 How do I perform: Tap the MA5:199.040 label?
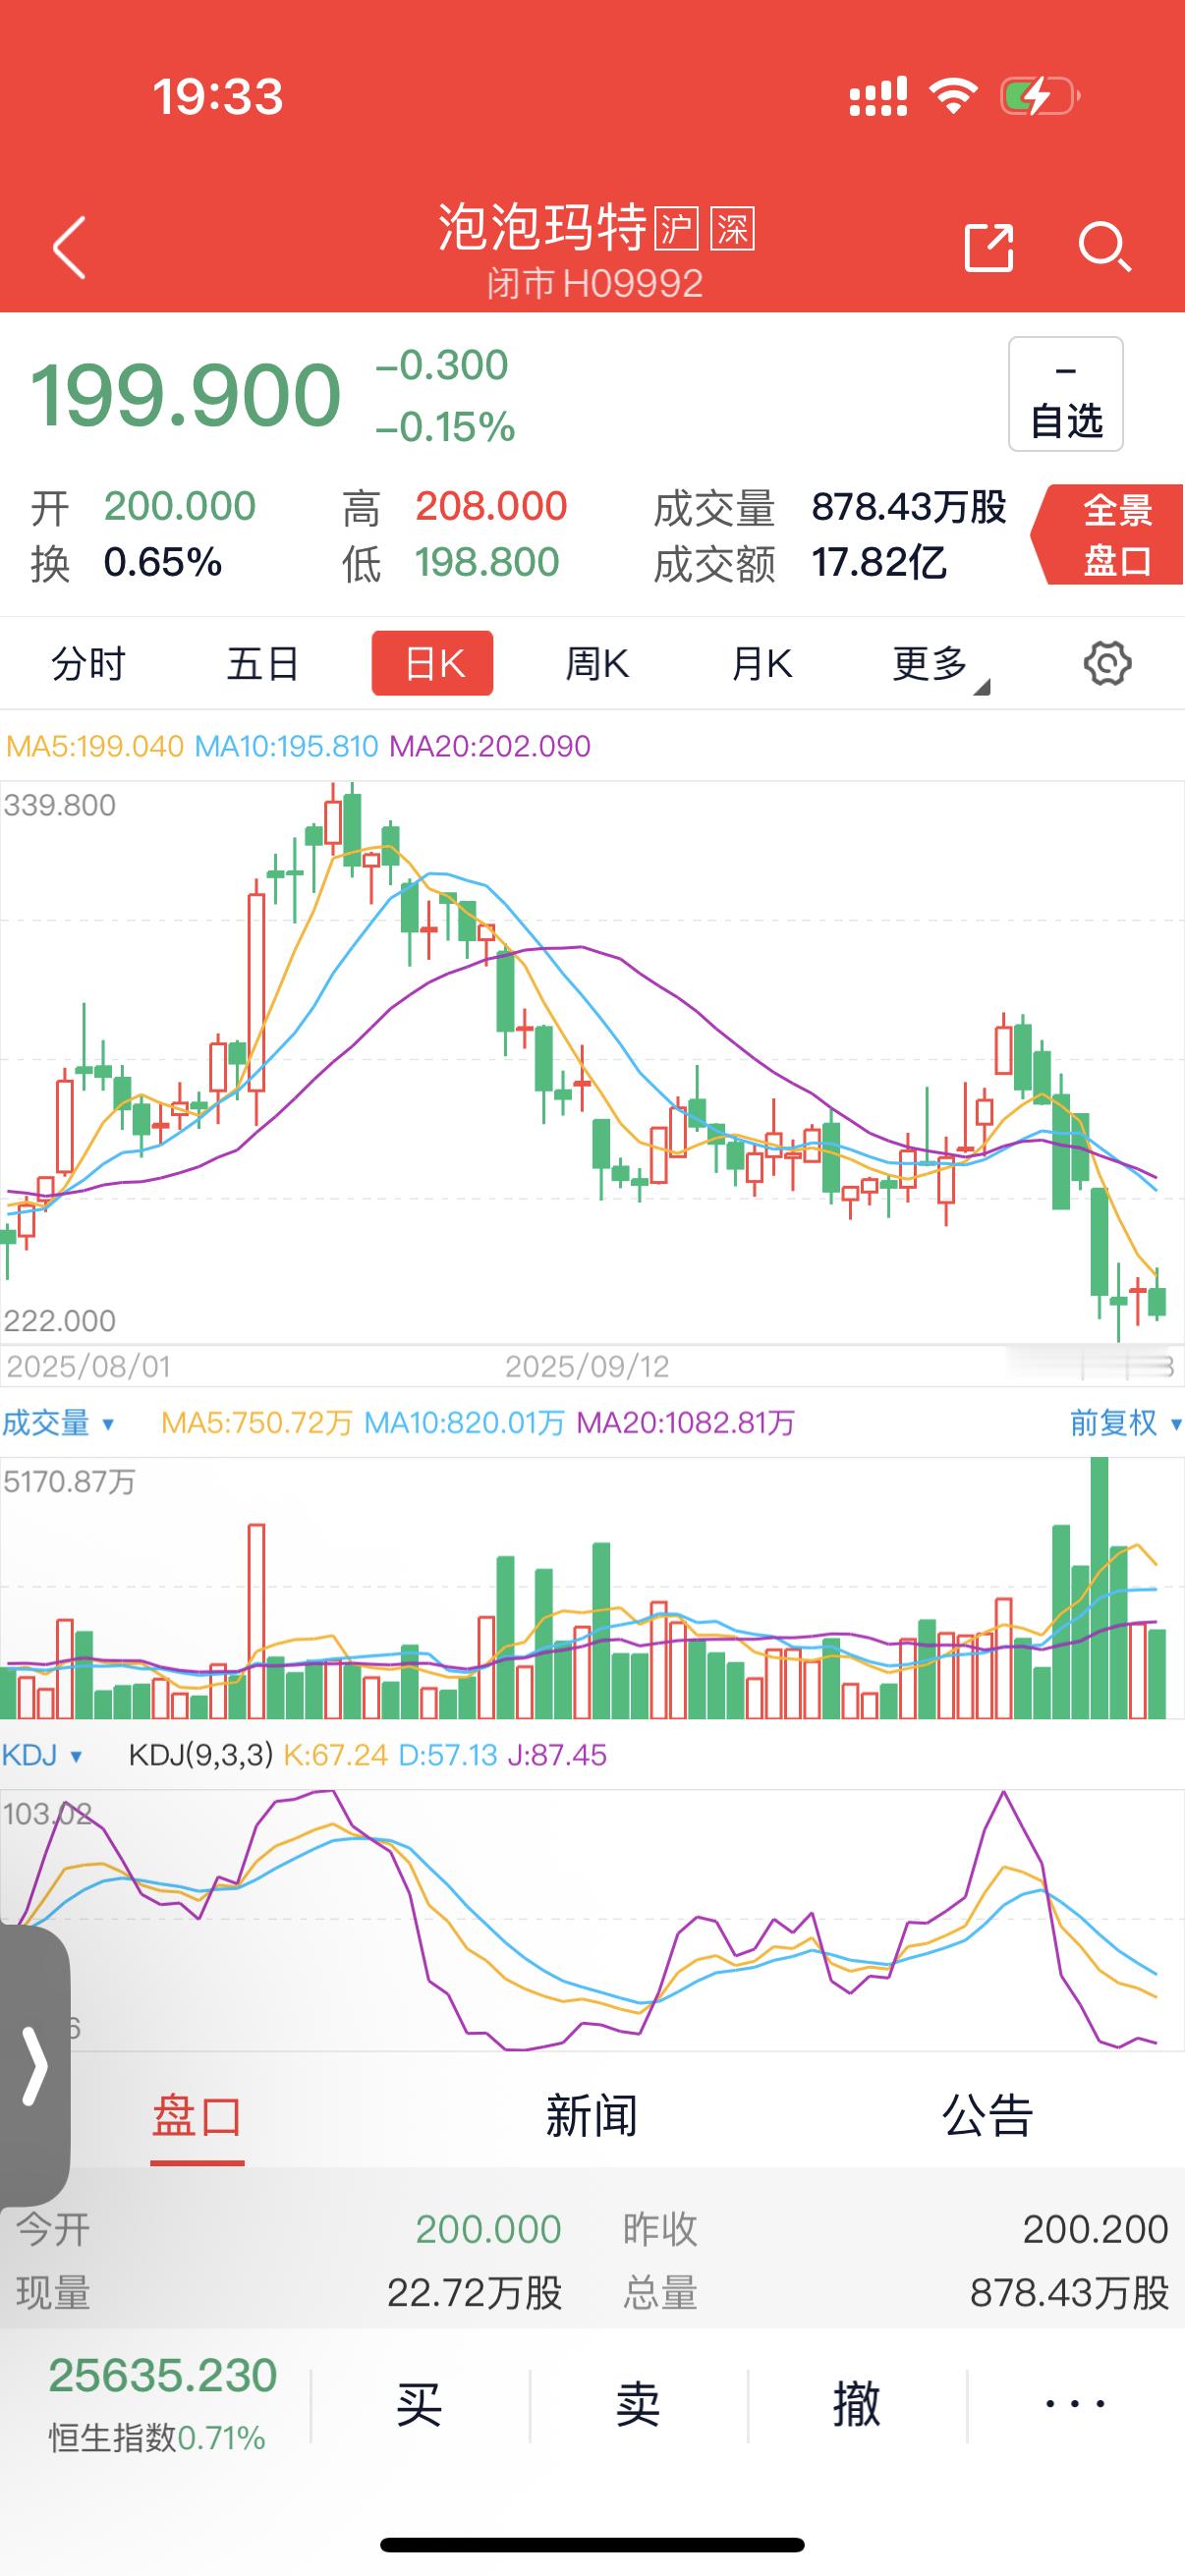point(95,746)
